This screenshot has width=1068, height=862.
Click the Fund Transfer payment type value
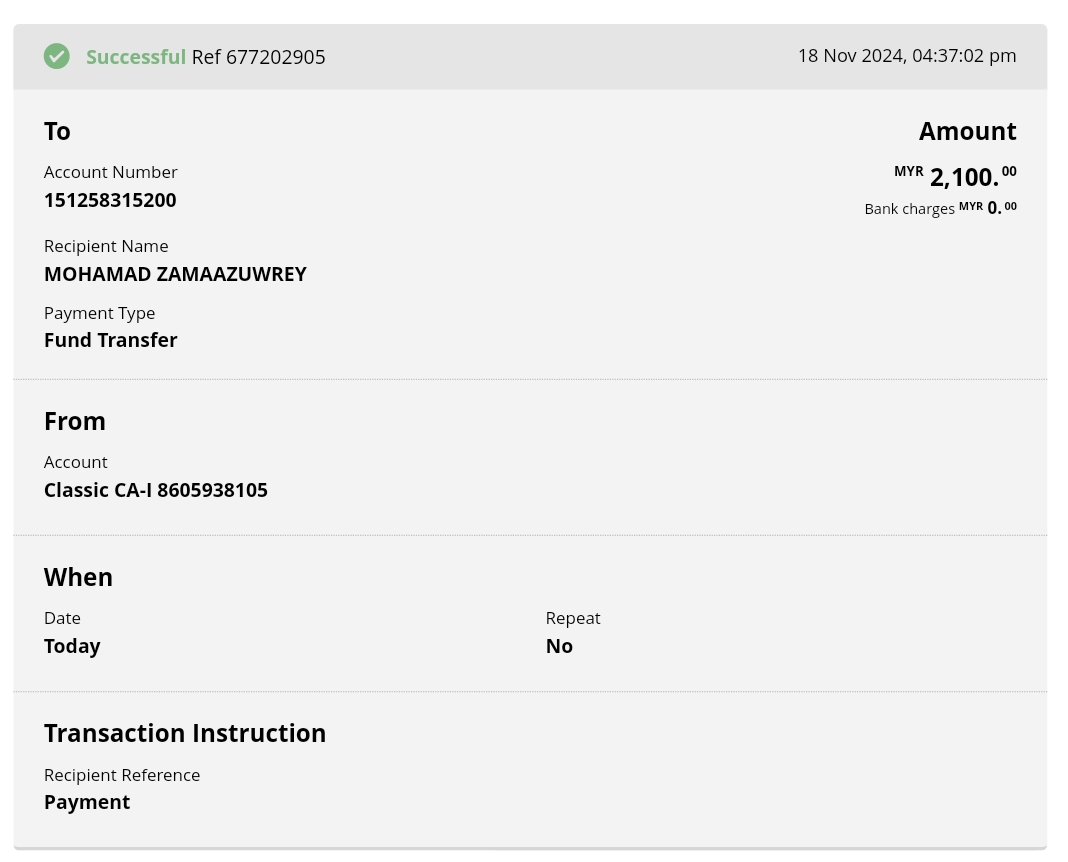point(110,340)
